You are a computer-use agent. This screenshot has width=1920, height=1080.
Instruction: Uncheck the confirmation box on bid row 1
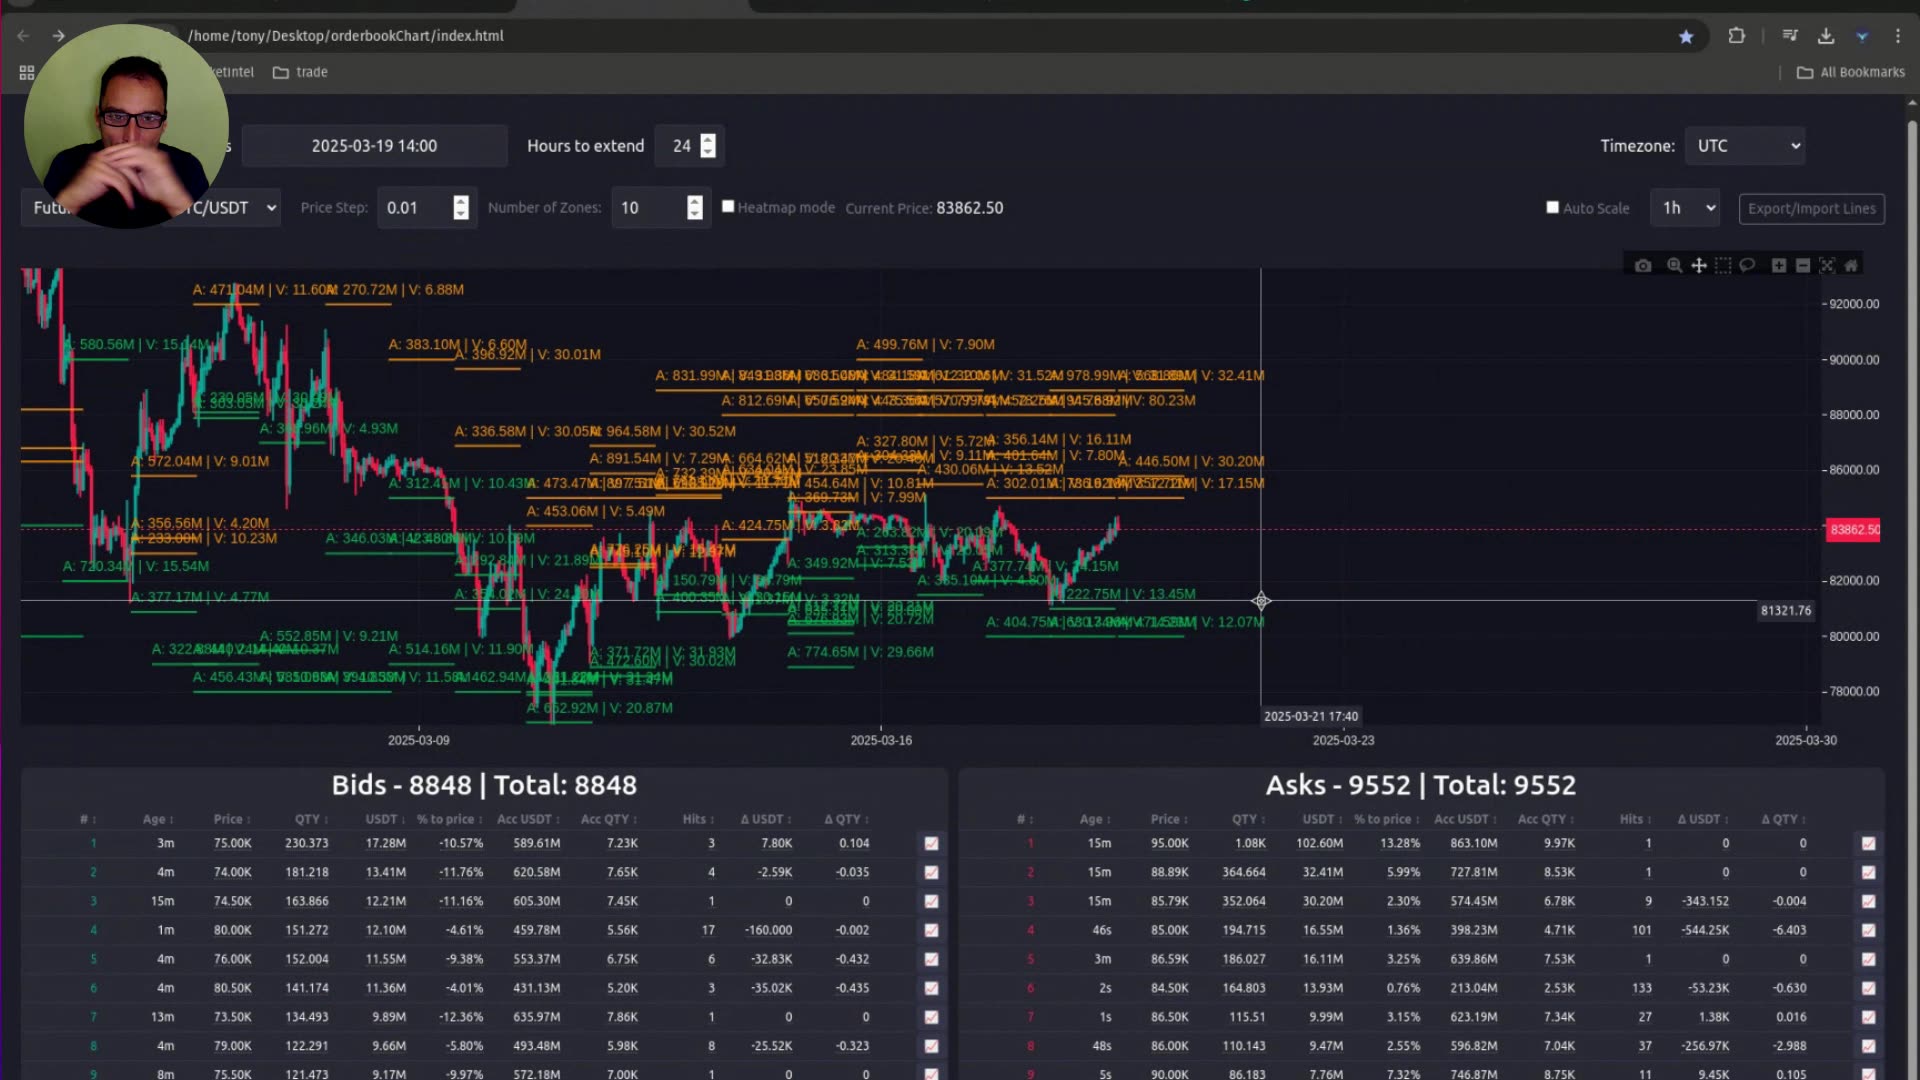931,843
